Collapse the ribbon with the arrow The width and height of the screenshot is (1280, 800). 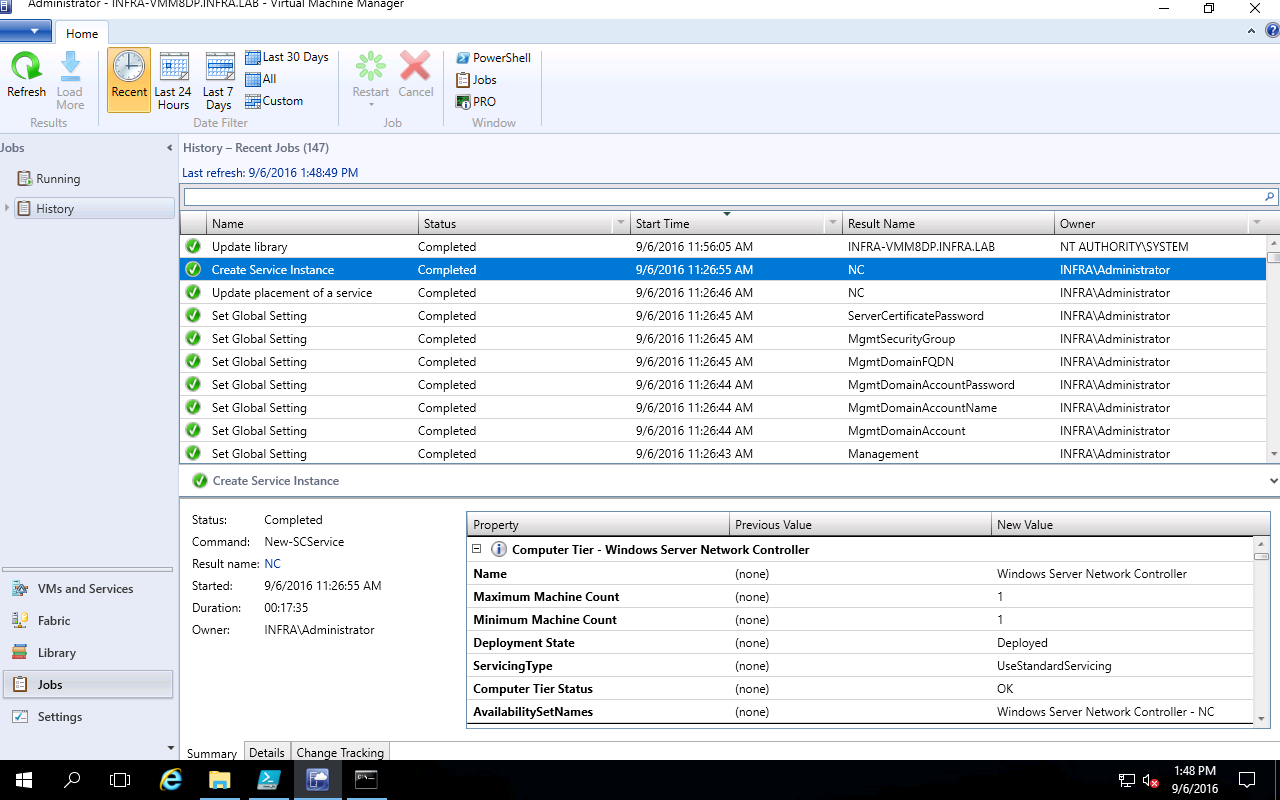point(1252,31)
